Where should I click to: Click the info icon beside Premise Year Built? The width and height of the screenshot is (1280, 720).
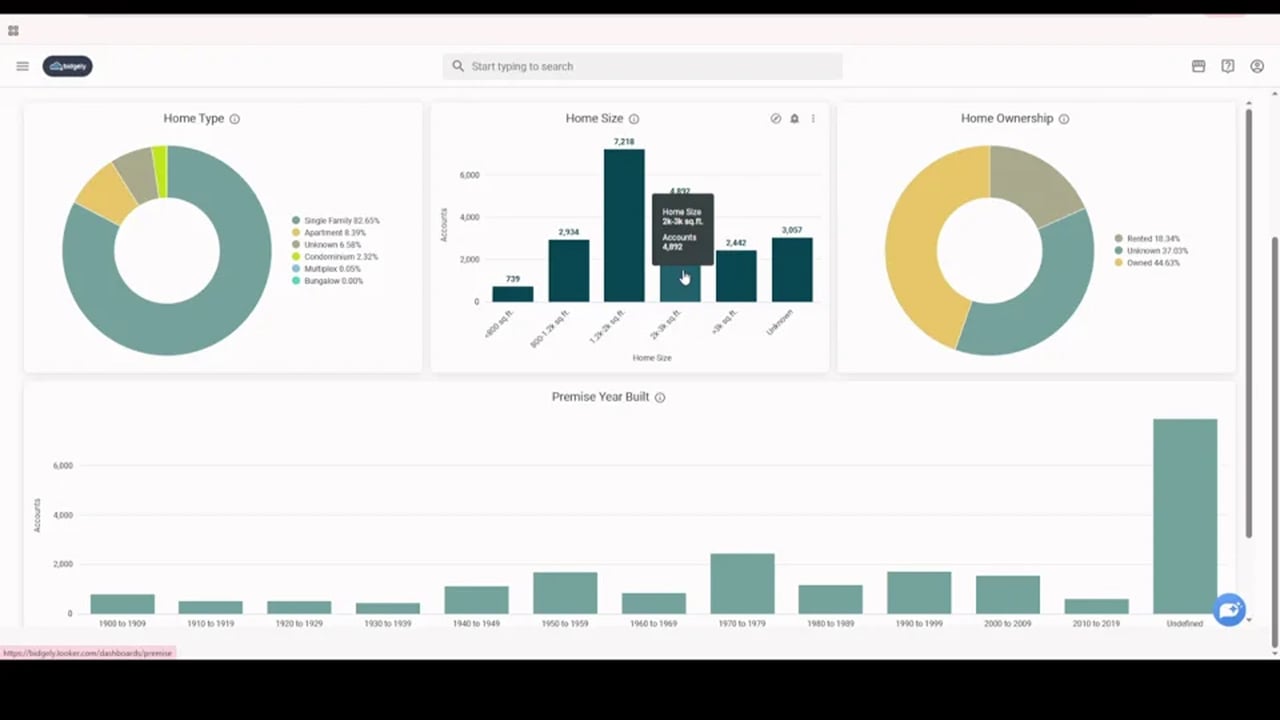tap(659, 397)
